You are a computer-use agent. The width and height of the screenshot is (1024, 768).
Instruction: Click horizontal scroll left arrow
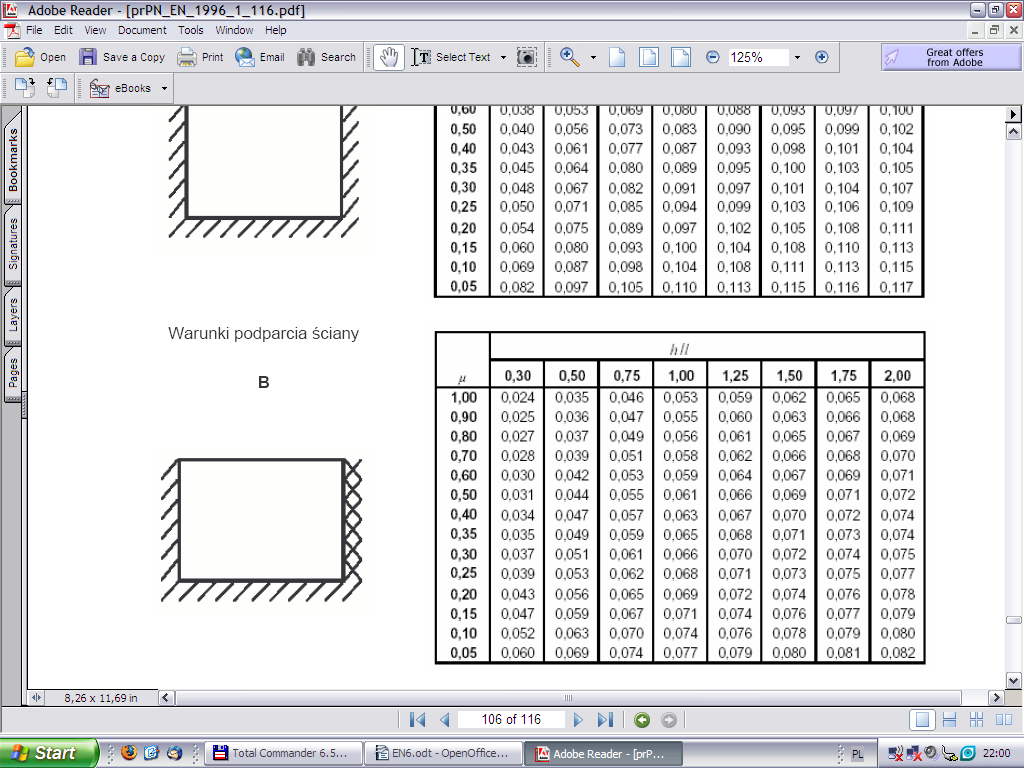tap(165, 697)
